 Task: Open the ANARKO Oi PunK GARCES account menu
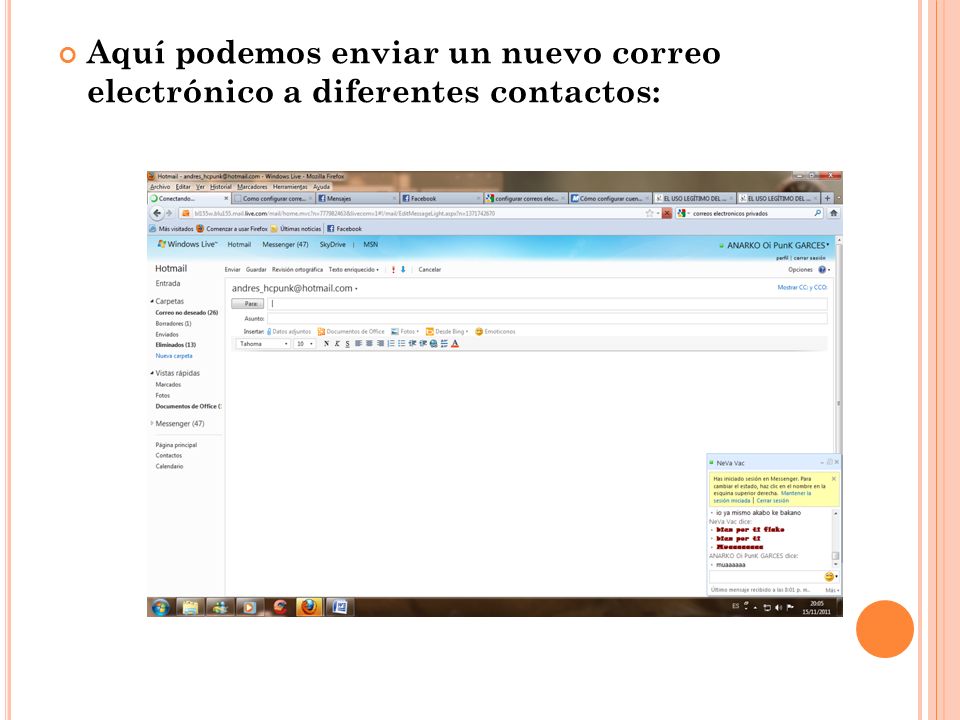coord(778,246)
